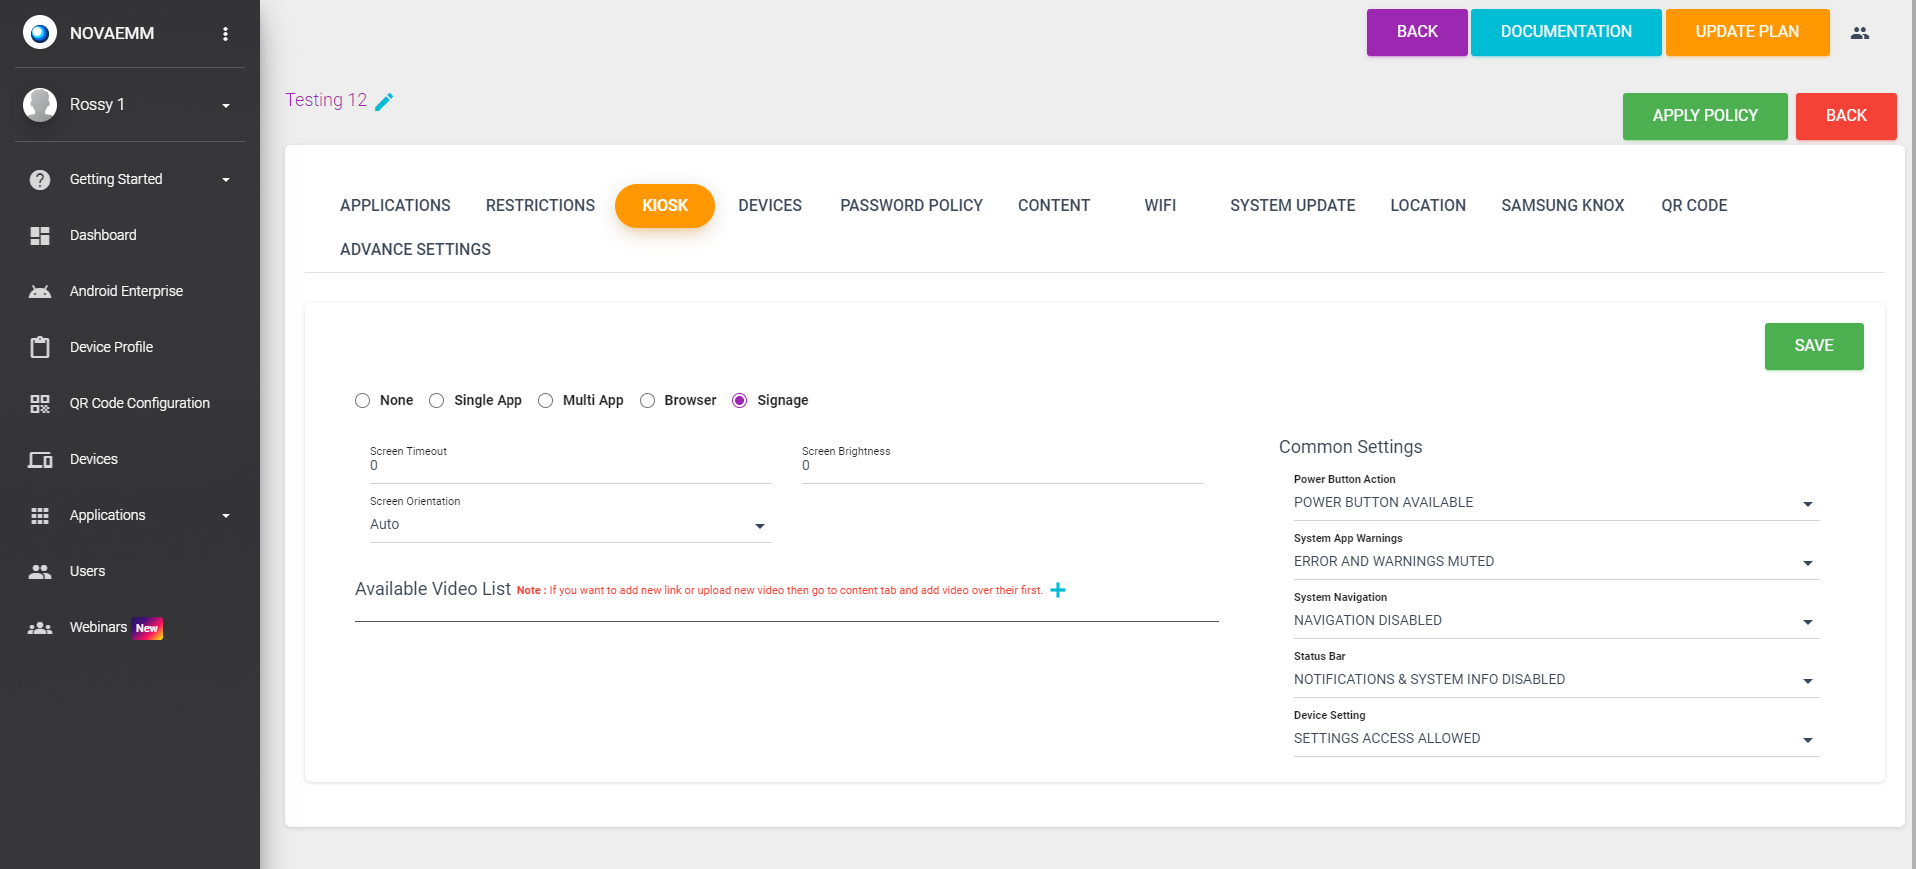
Task: Open the System App Warnings dropdown
Action: (x=1556, y=562)
